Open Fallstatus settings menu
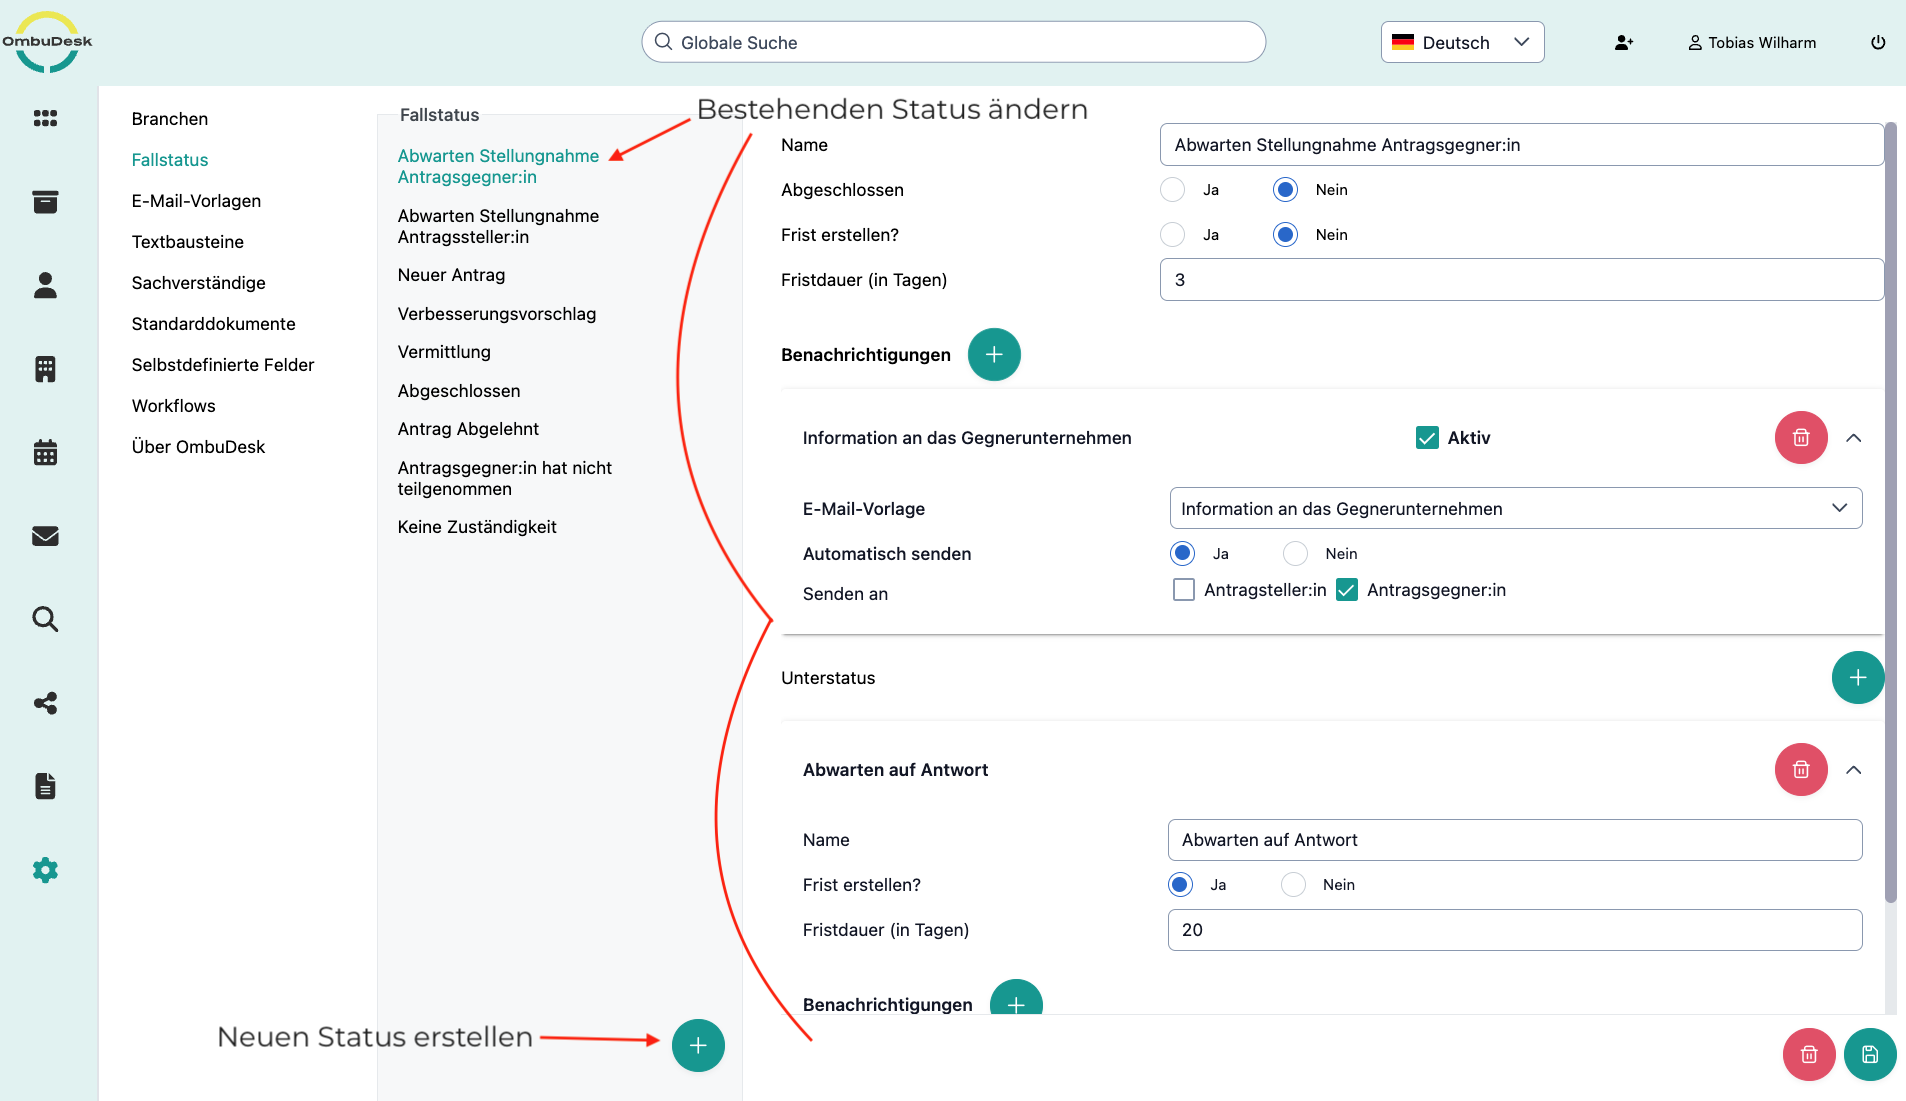Viewport: 1906px width, 1101px height. tap(170, 160)
